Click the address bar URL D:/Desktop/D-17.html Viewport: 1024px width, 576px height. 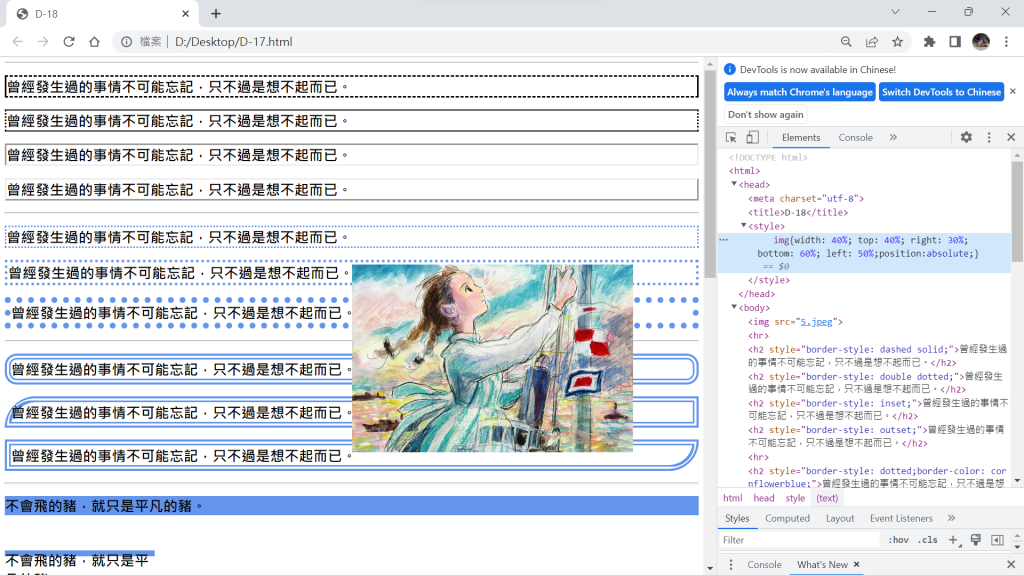click(x=233, y=42)
